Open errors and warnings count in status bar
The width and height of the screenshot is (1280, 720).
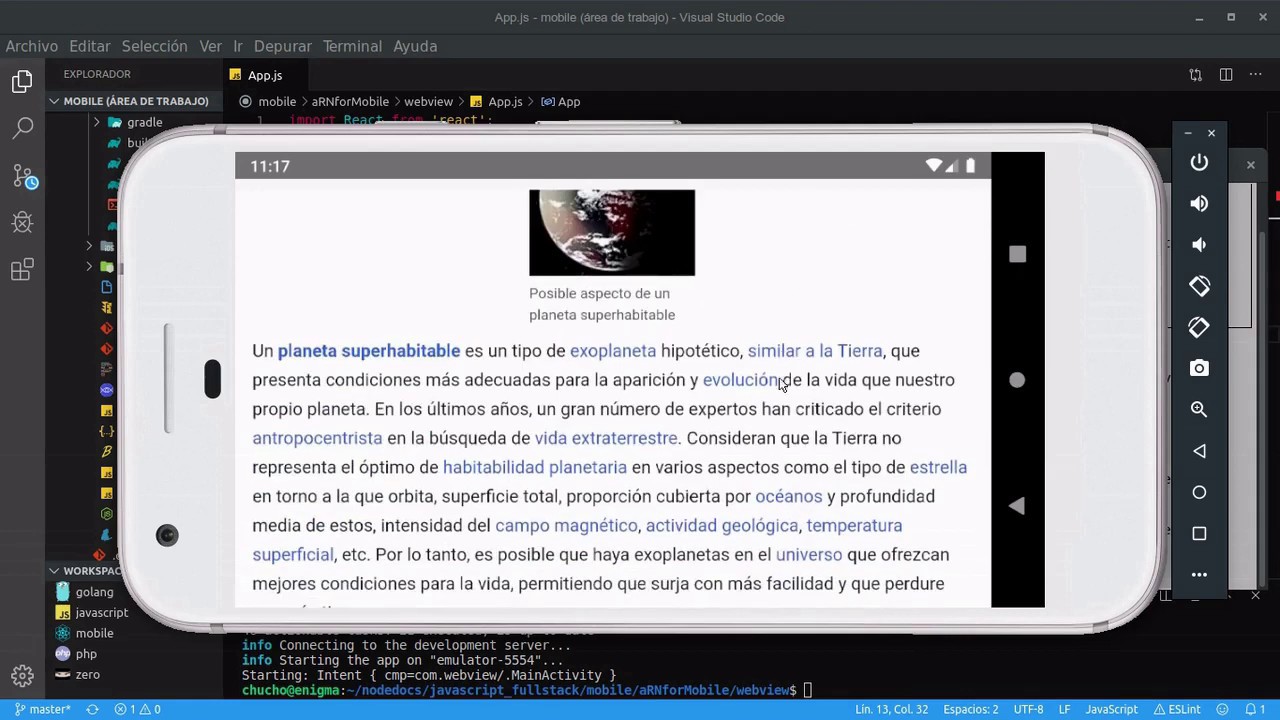pos(137,709)
